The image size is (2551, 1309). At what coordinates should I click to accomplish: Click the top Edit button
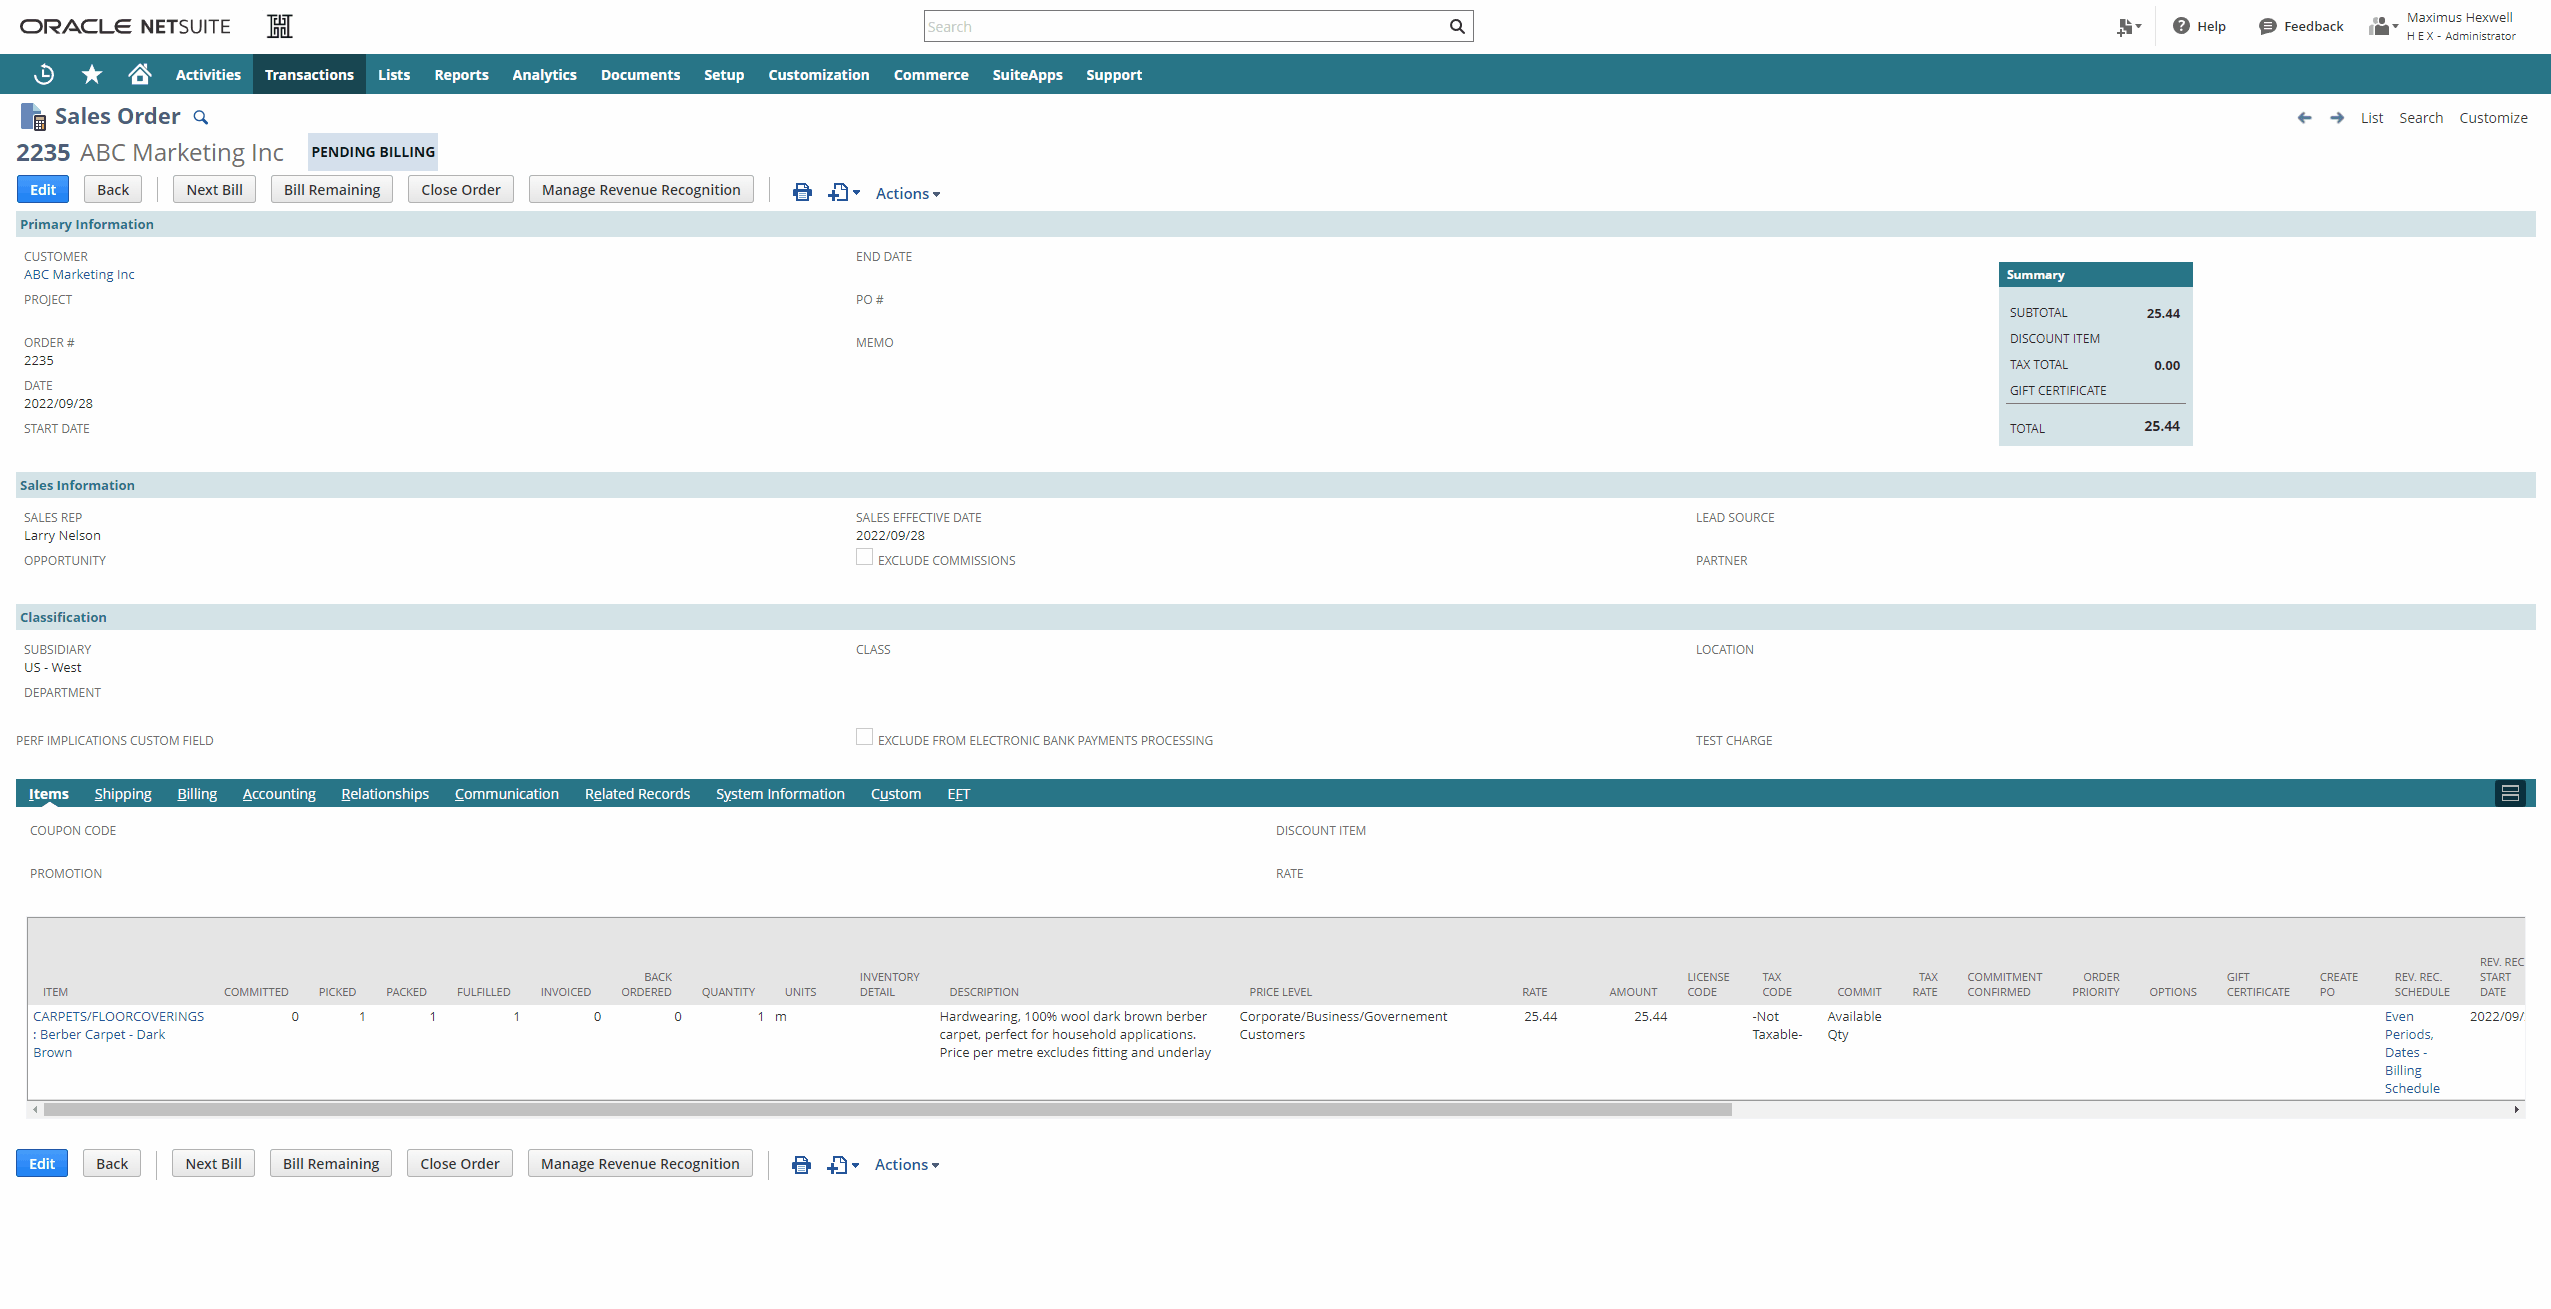coord(43,189)
